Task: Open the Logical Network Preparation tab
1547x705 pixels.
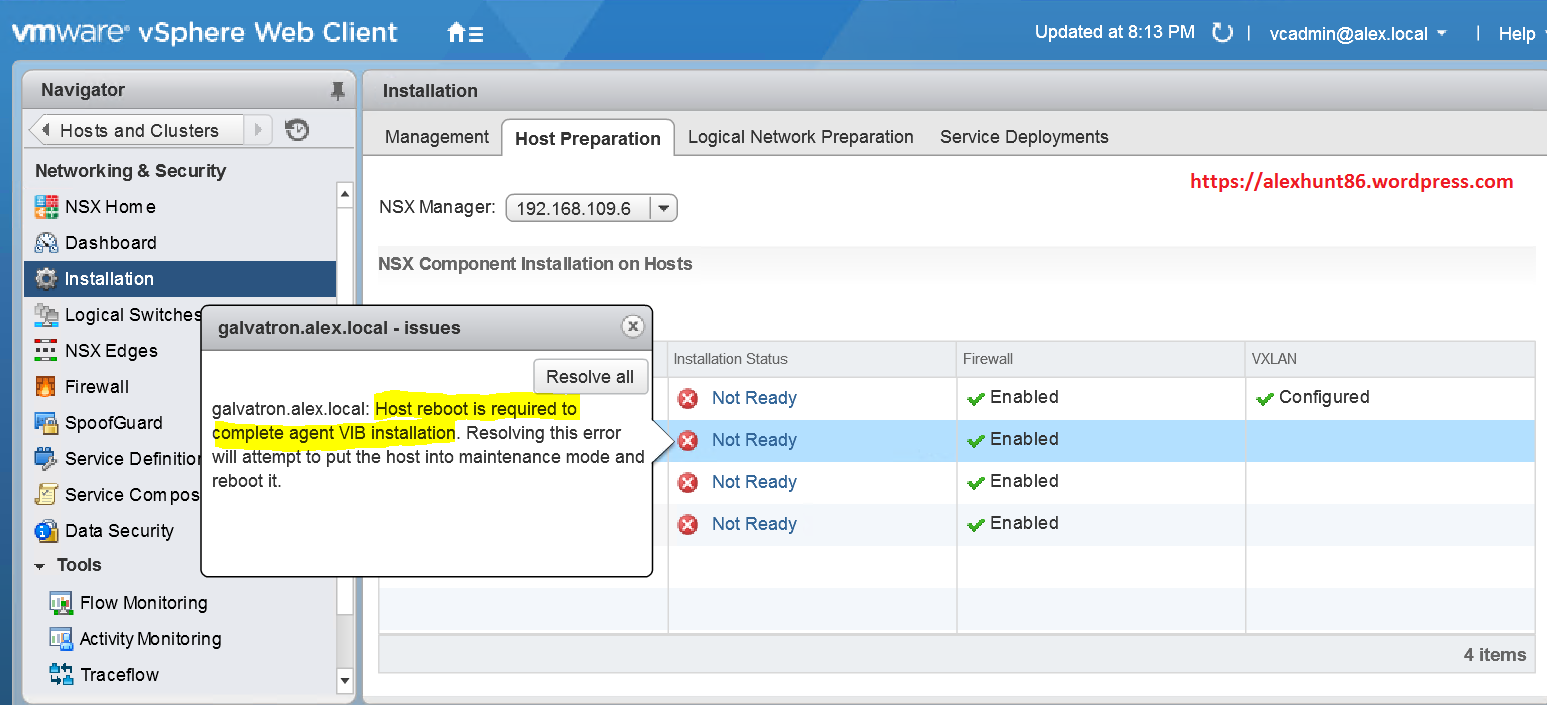Action: pos(800,137)
